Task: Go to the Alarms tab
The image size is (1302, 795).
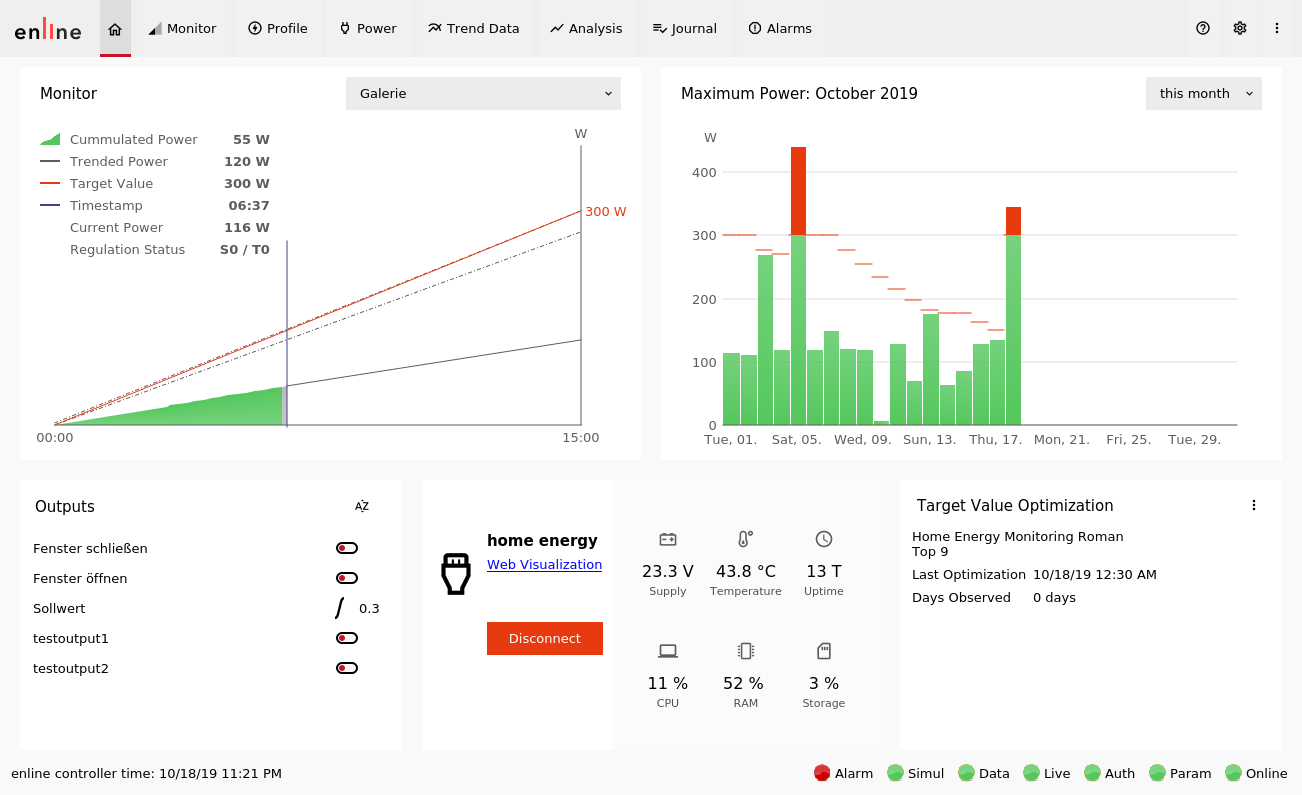Action: 779,29
